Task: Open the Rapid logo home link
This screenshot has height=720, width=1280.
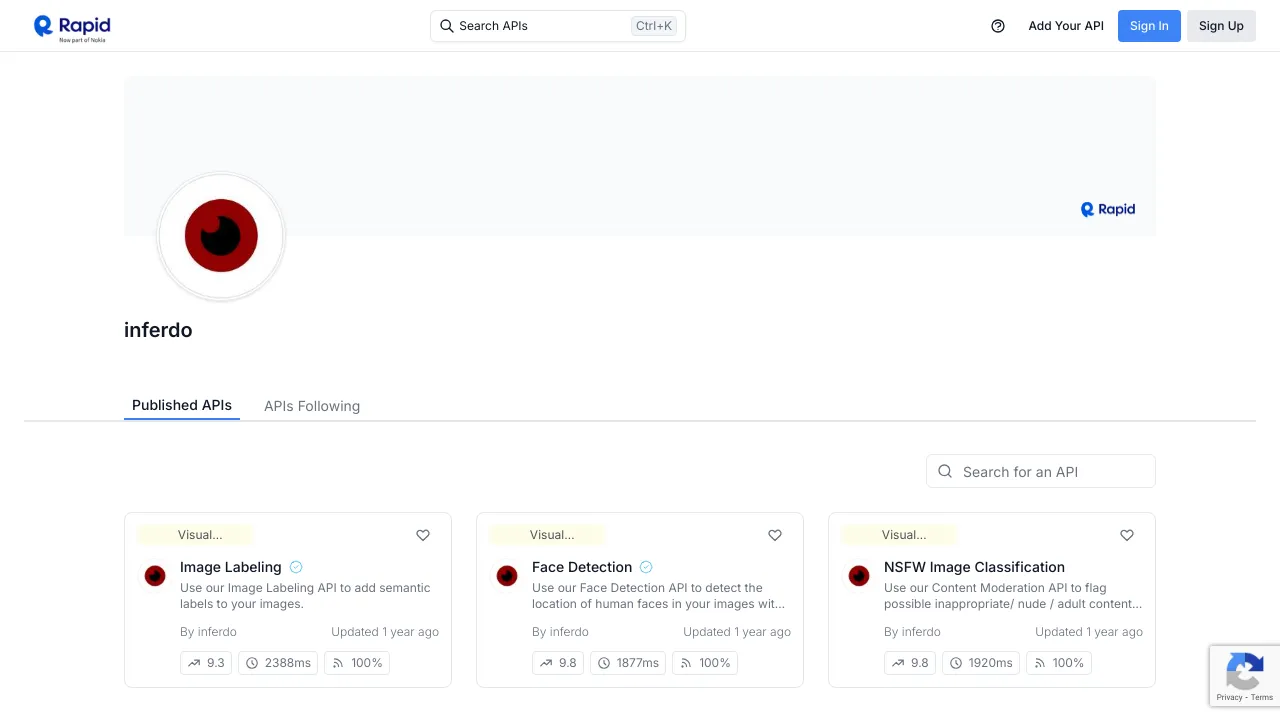Action: [x=72, y=28]
